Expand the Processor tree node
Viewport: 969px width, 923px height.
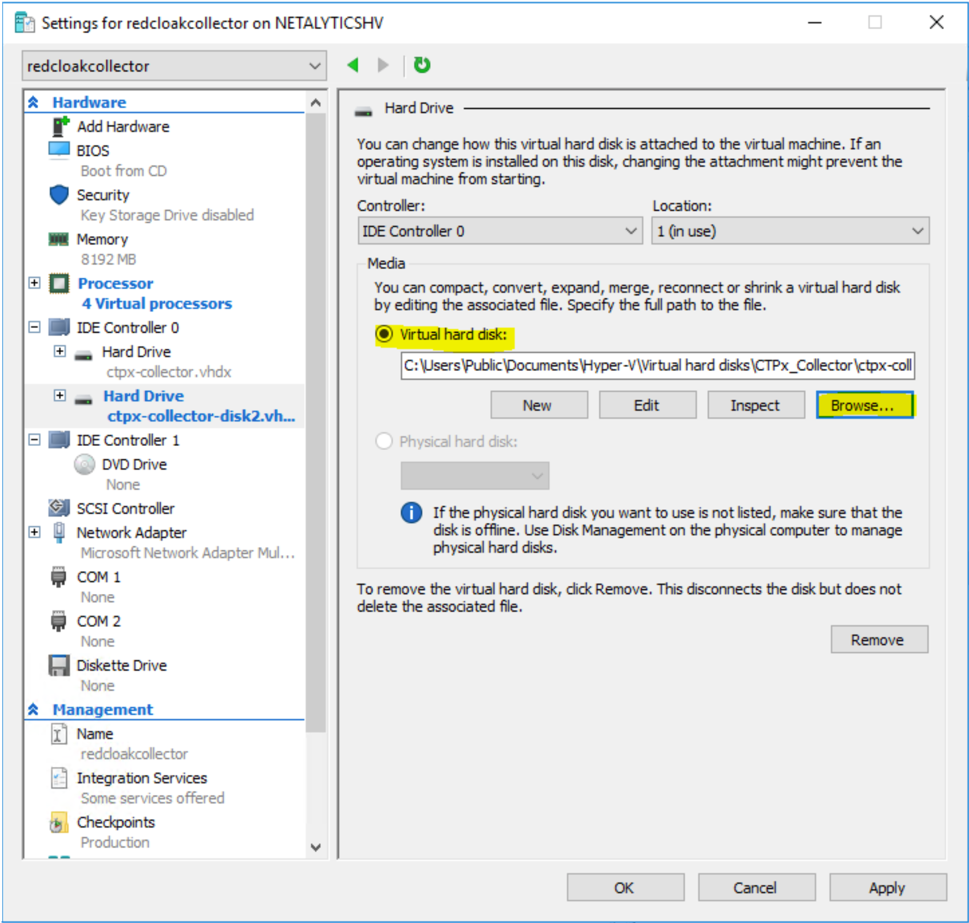pyautogui.click(x=35, y=283)
